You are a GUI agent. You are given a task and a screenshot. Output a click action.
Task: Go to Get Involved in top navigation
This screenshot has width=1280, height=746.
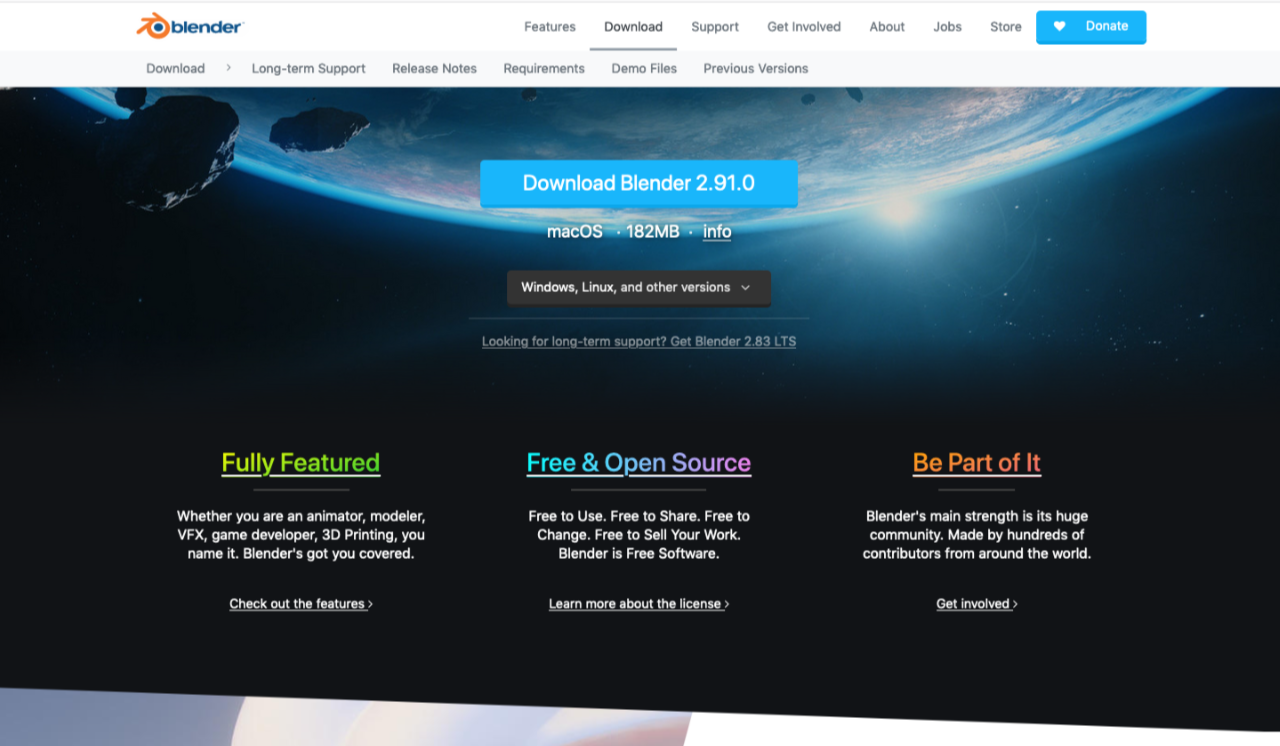tap(803, 27)
